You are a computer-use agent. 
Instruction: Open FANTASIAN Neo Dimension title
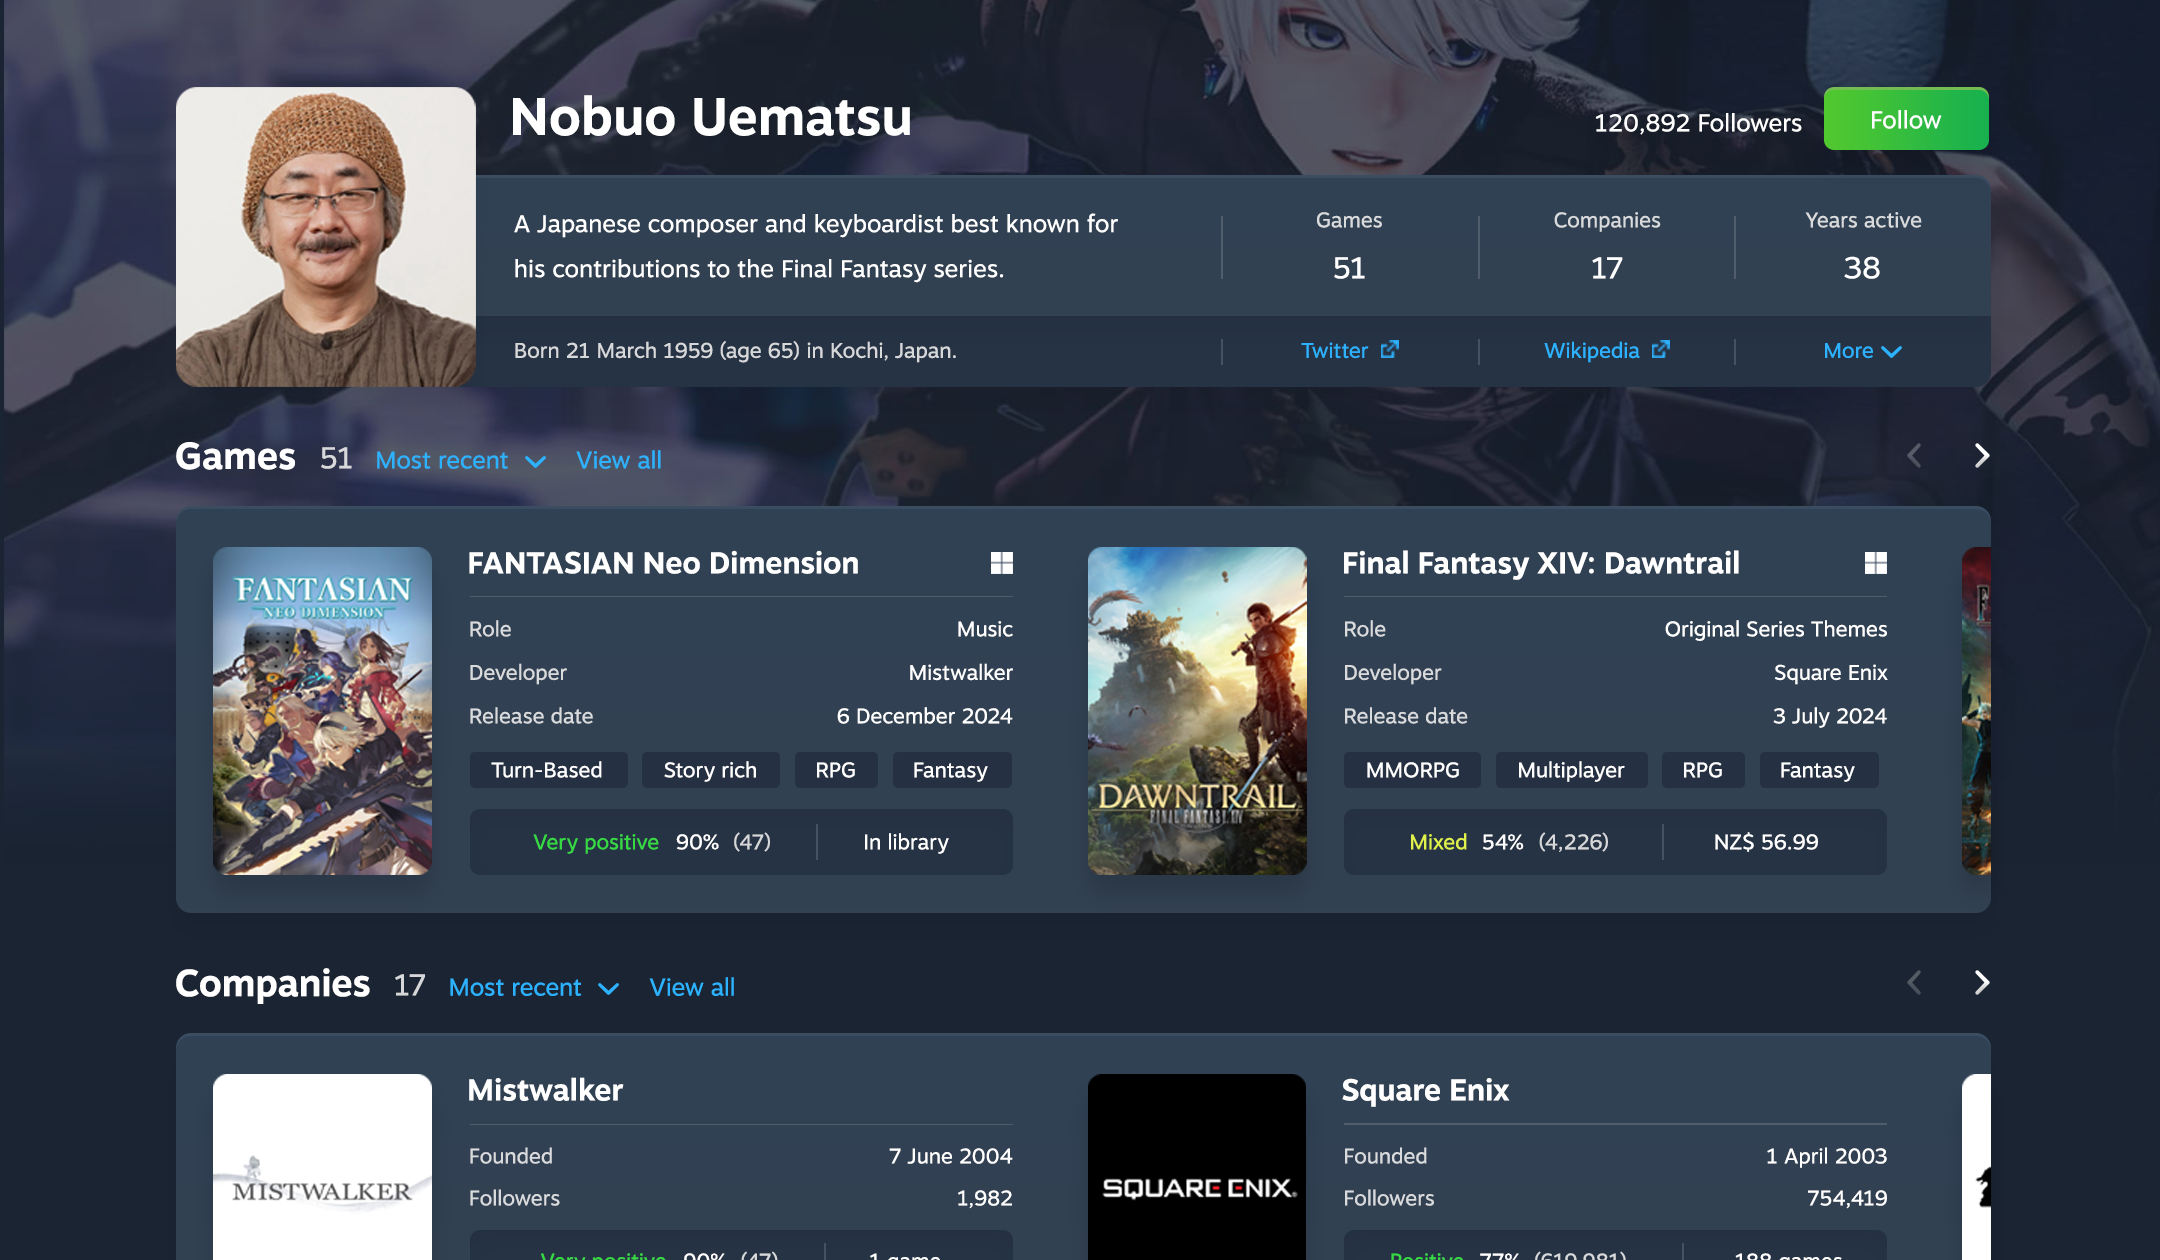663,563
